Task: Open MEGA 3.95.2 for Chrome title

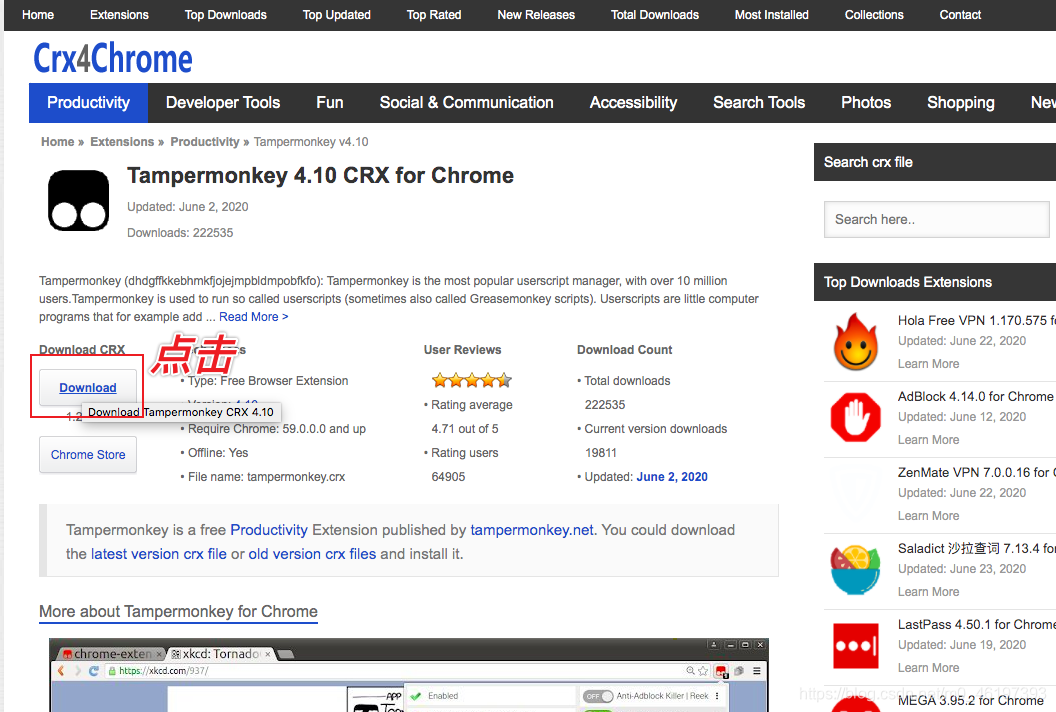Action: click(x=970, y=701)
